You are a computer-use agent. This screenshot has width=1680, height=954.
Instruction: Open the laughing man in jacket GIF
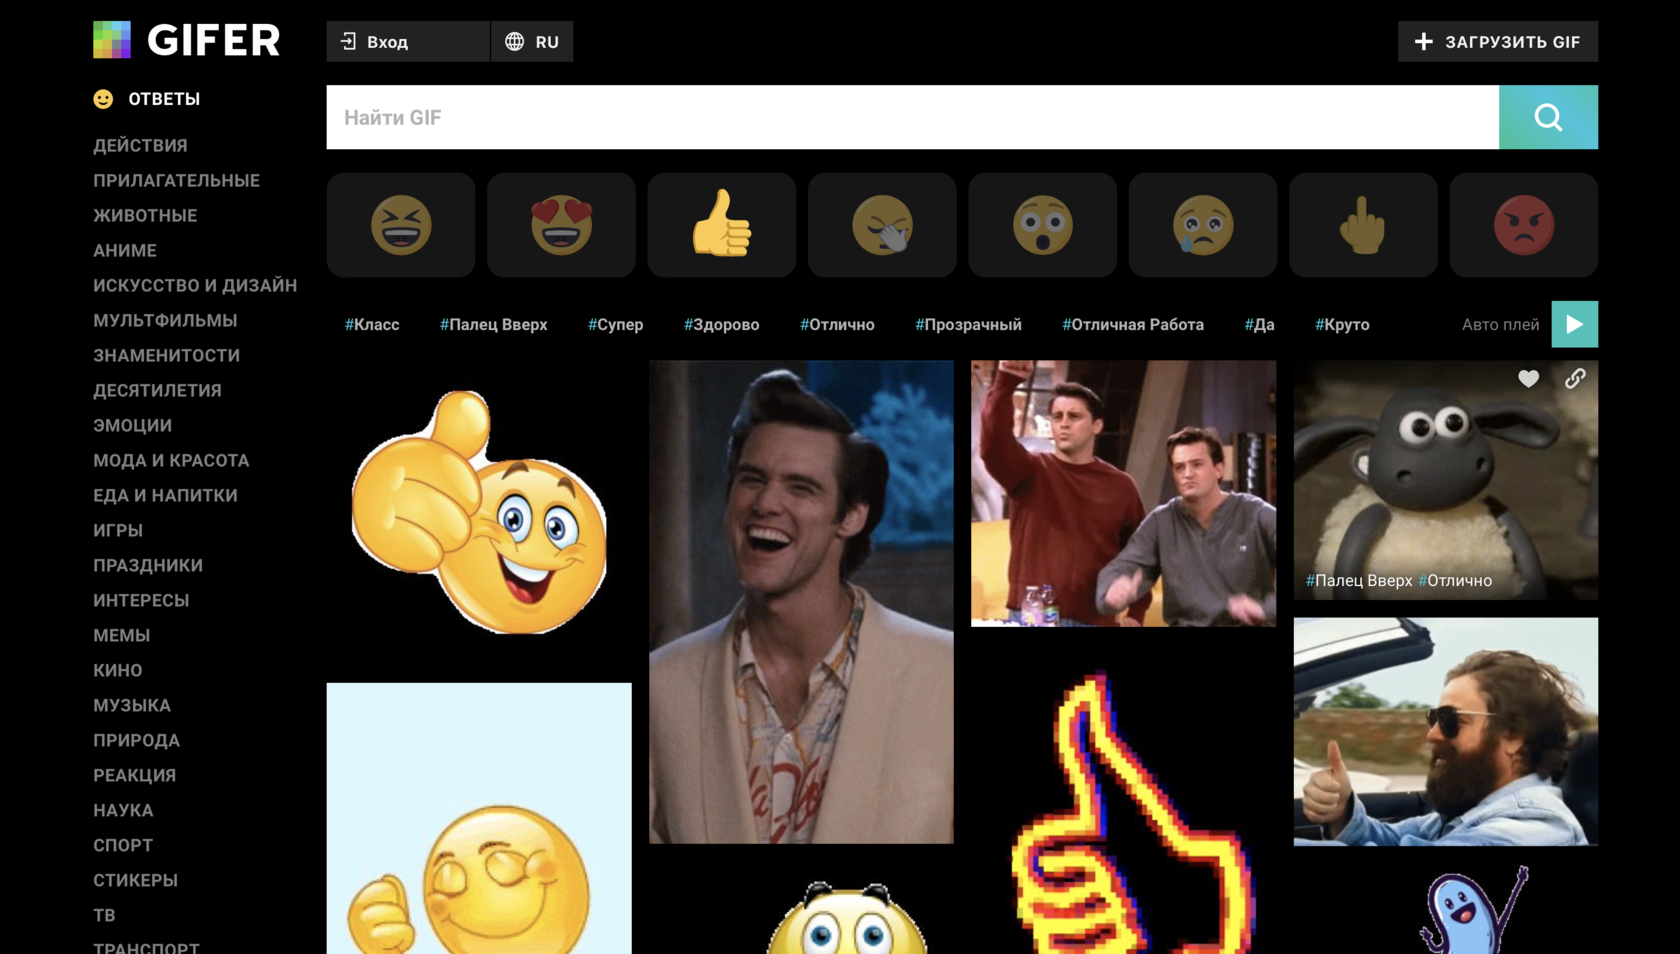[x=801, y=602]
